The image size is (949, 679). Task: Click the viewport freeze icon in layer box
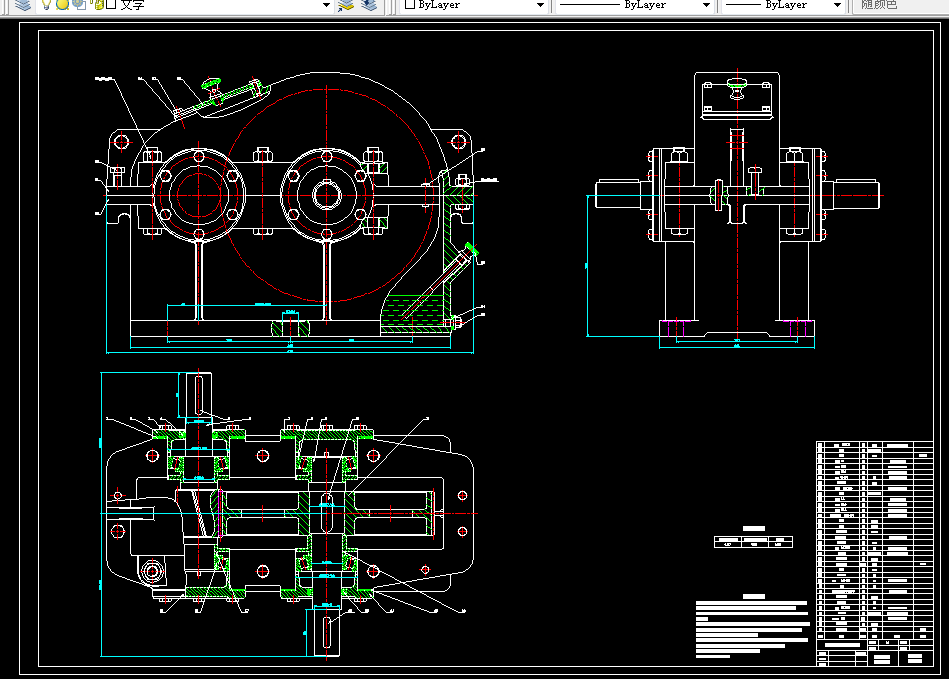click(x=78, y=5)
